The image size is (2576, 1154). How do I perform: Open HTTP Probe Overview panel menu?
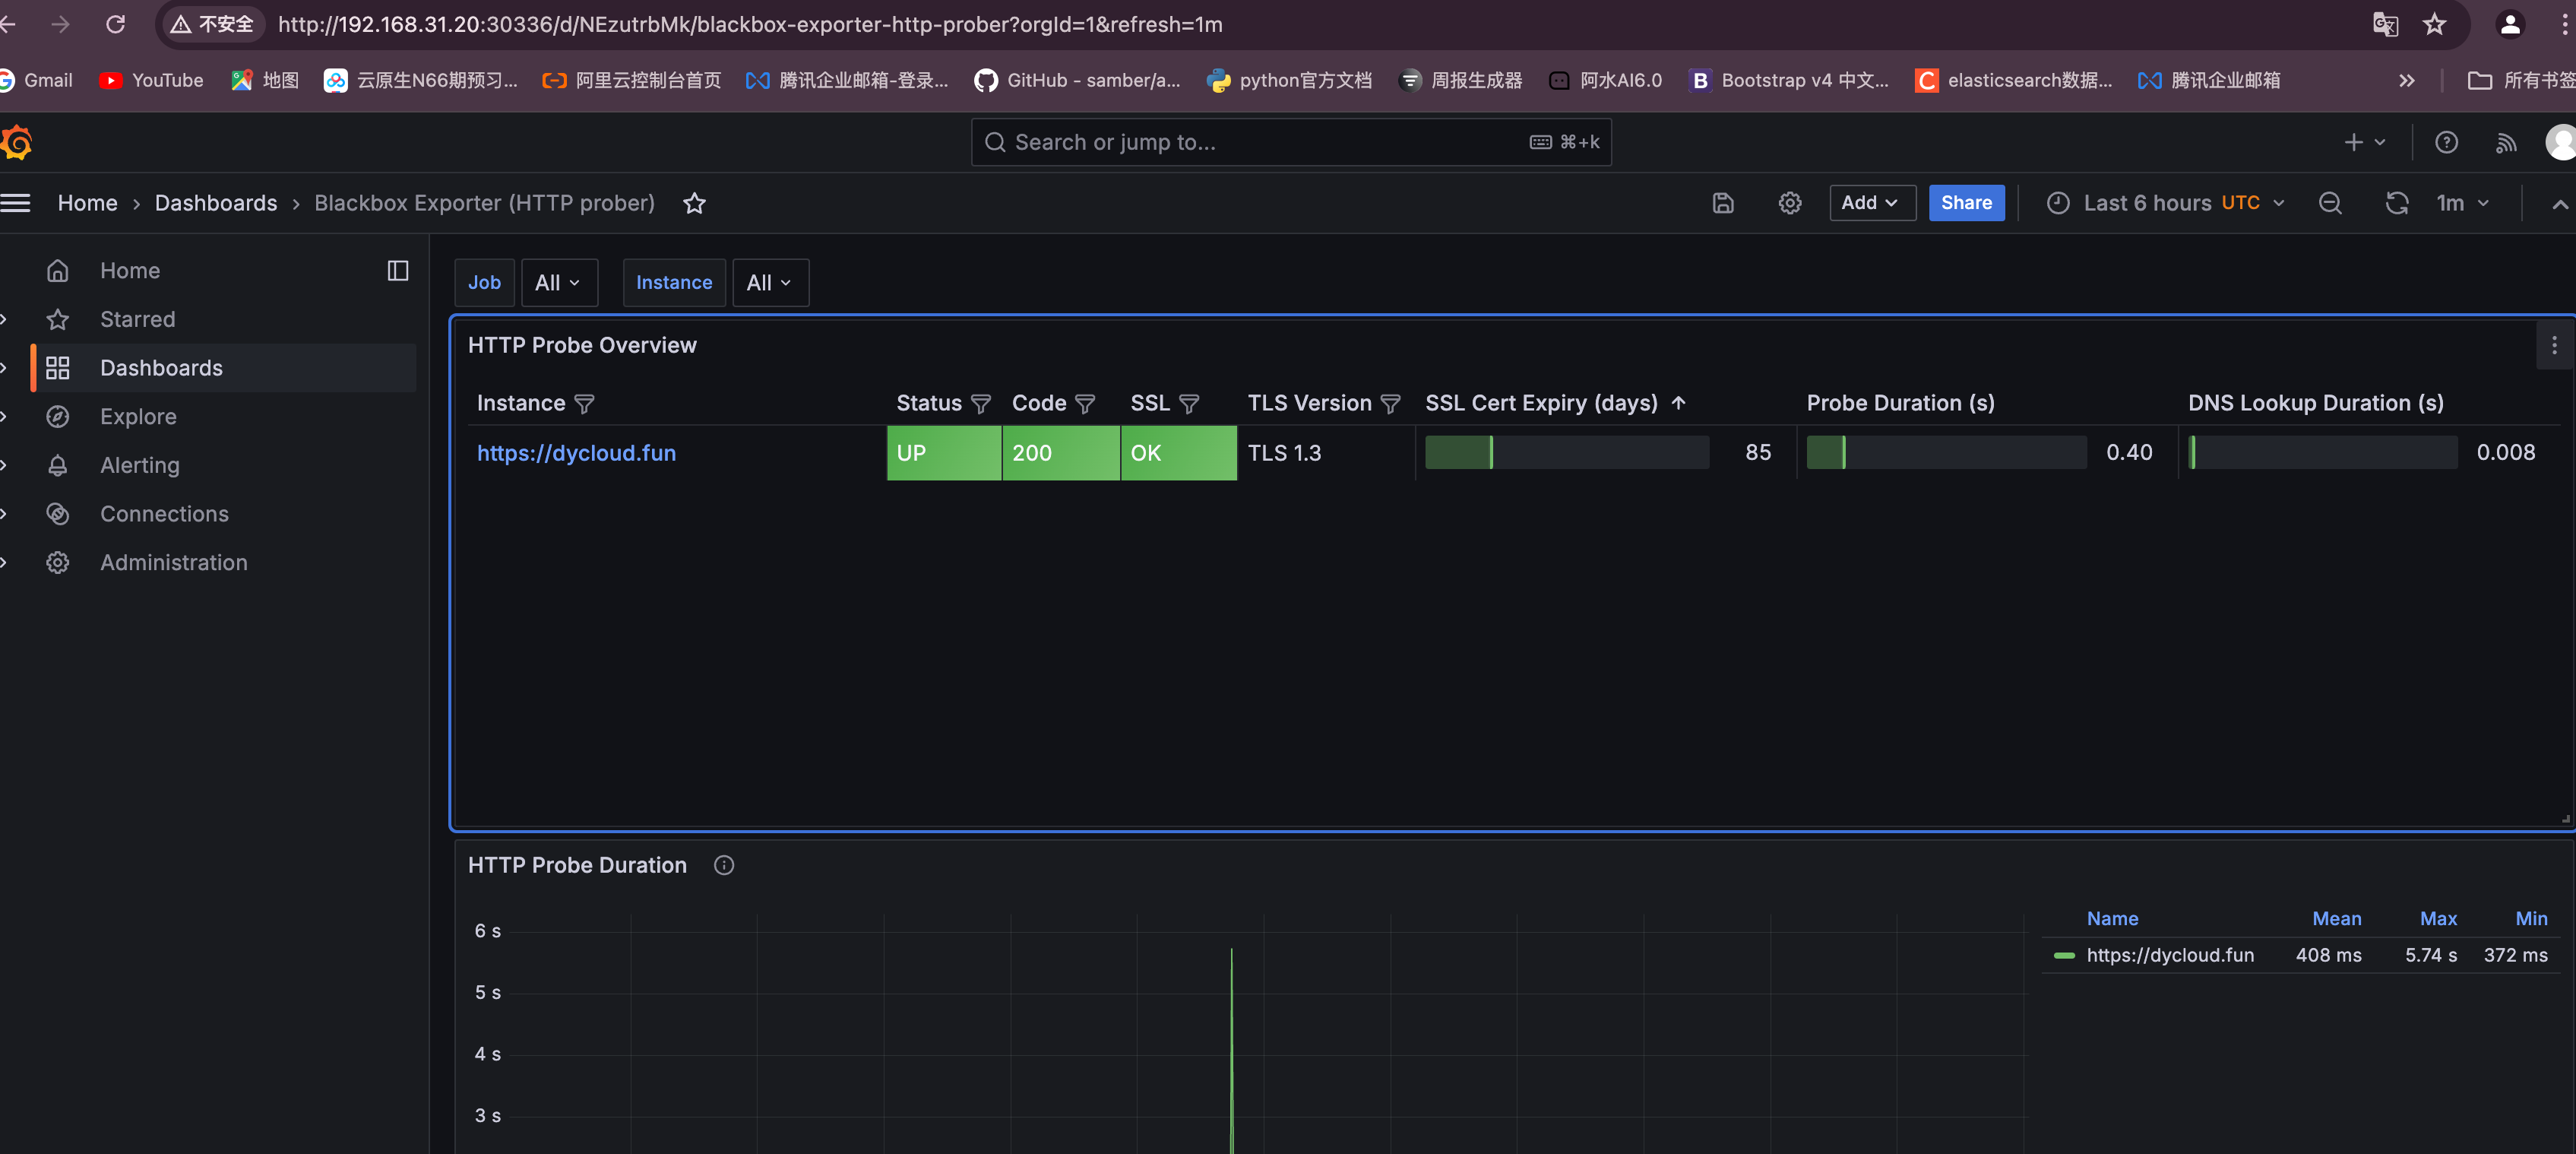pos(2553,345)
